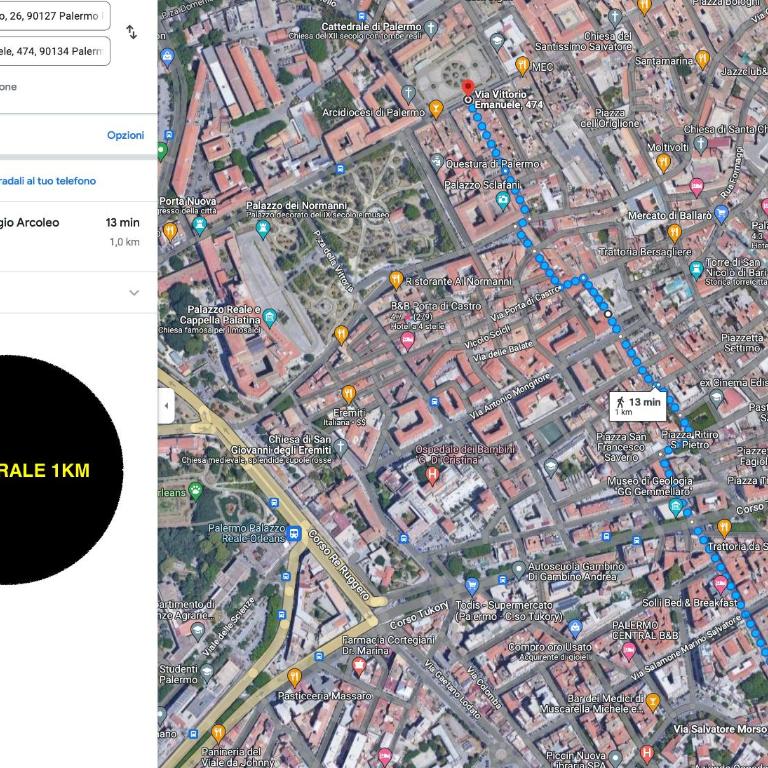Open the PALERMO CENTRAL B&B hotel marker
The width and height of the screenshot is (768, 768).
[628, 651]
